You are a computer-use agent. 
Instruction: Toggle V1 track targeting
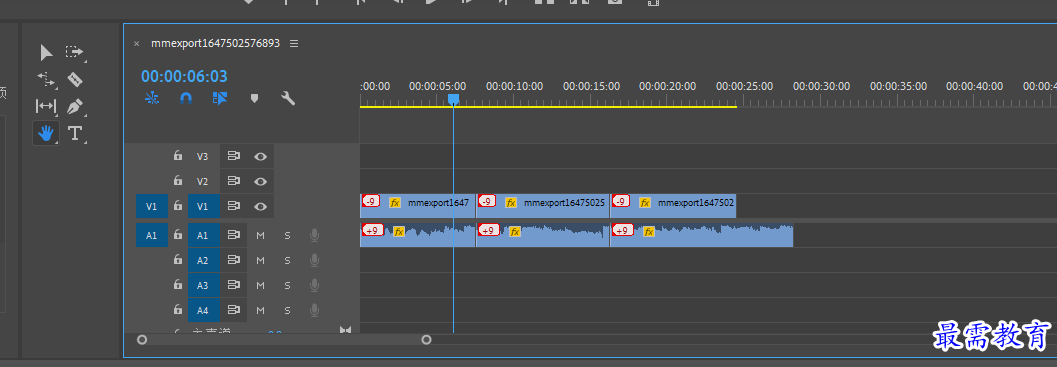click(x=204, y=206)
